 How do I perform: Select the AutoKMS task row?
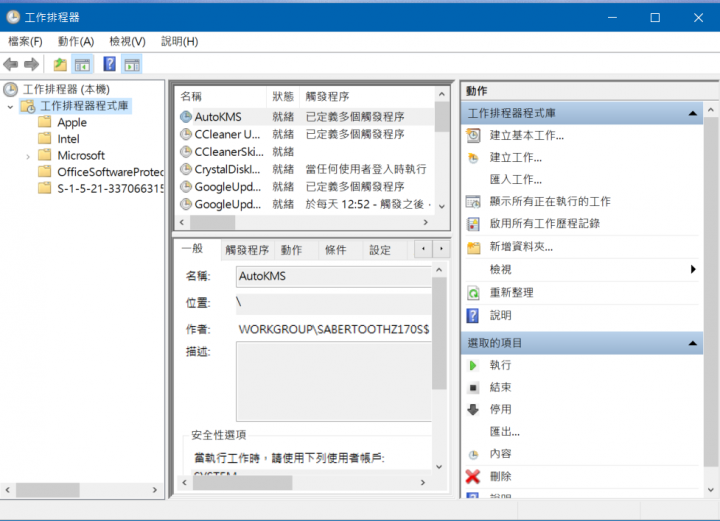coord(305,117)
